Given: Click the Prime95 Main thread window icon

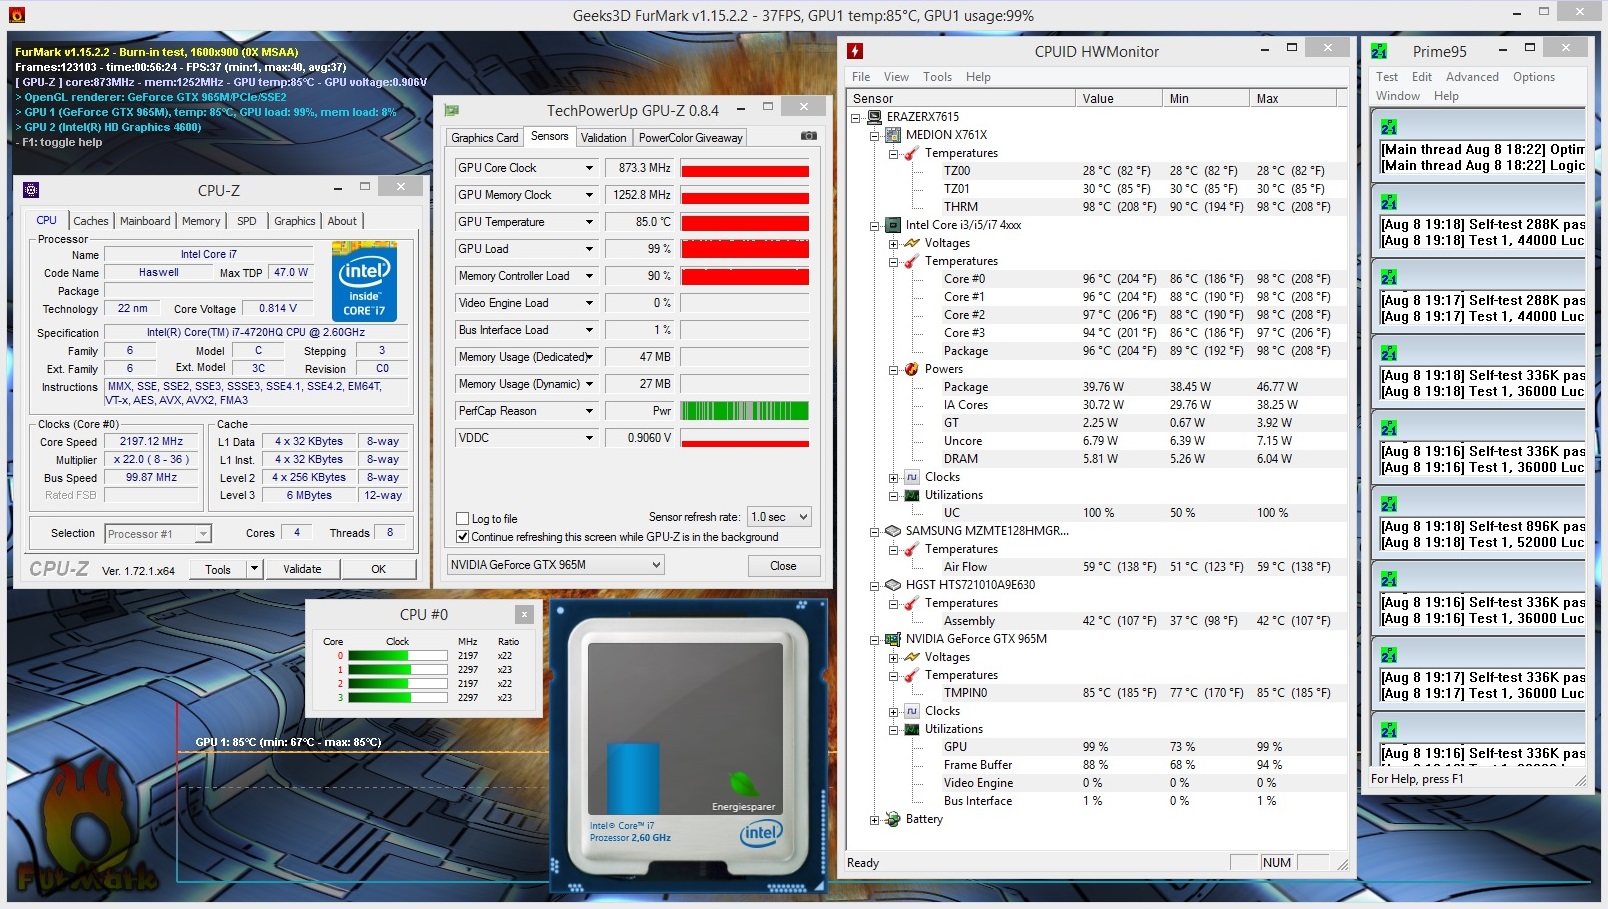Looking at the screenshot, I should pos(1389,127).
